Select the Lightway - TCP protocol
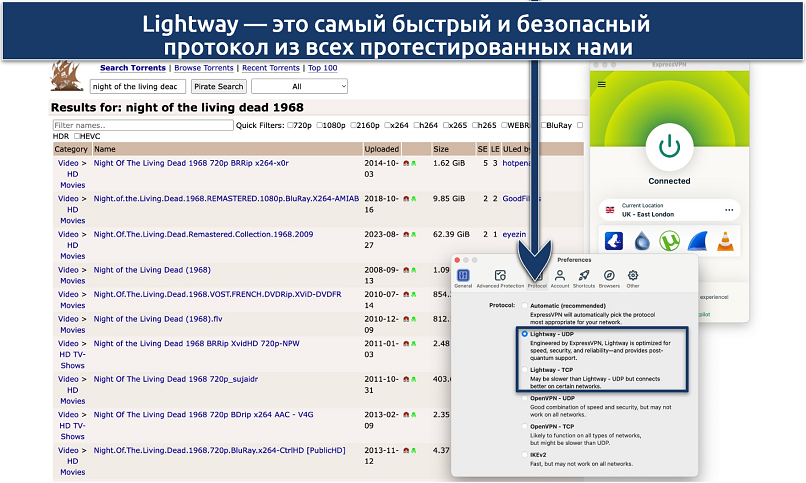The width and height of the screenshot is (806, 483). [525, 369]
